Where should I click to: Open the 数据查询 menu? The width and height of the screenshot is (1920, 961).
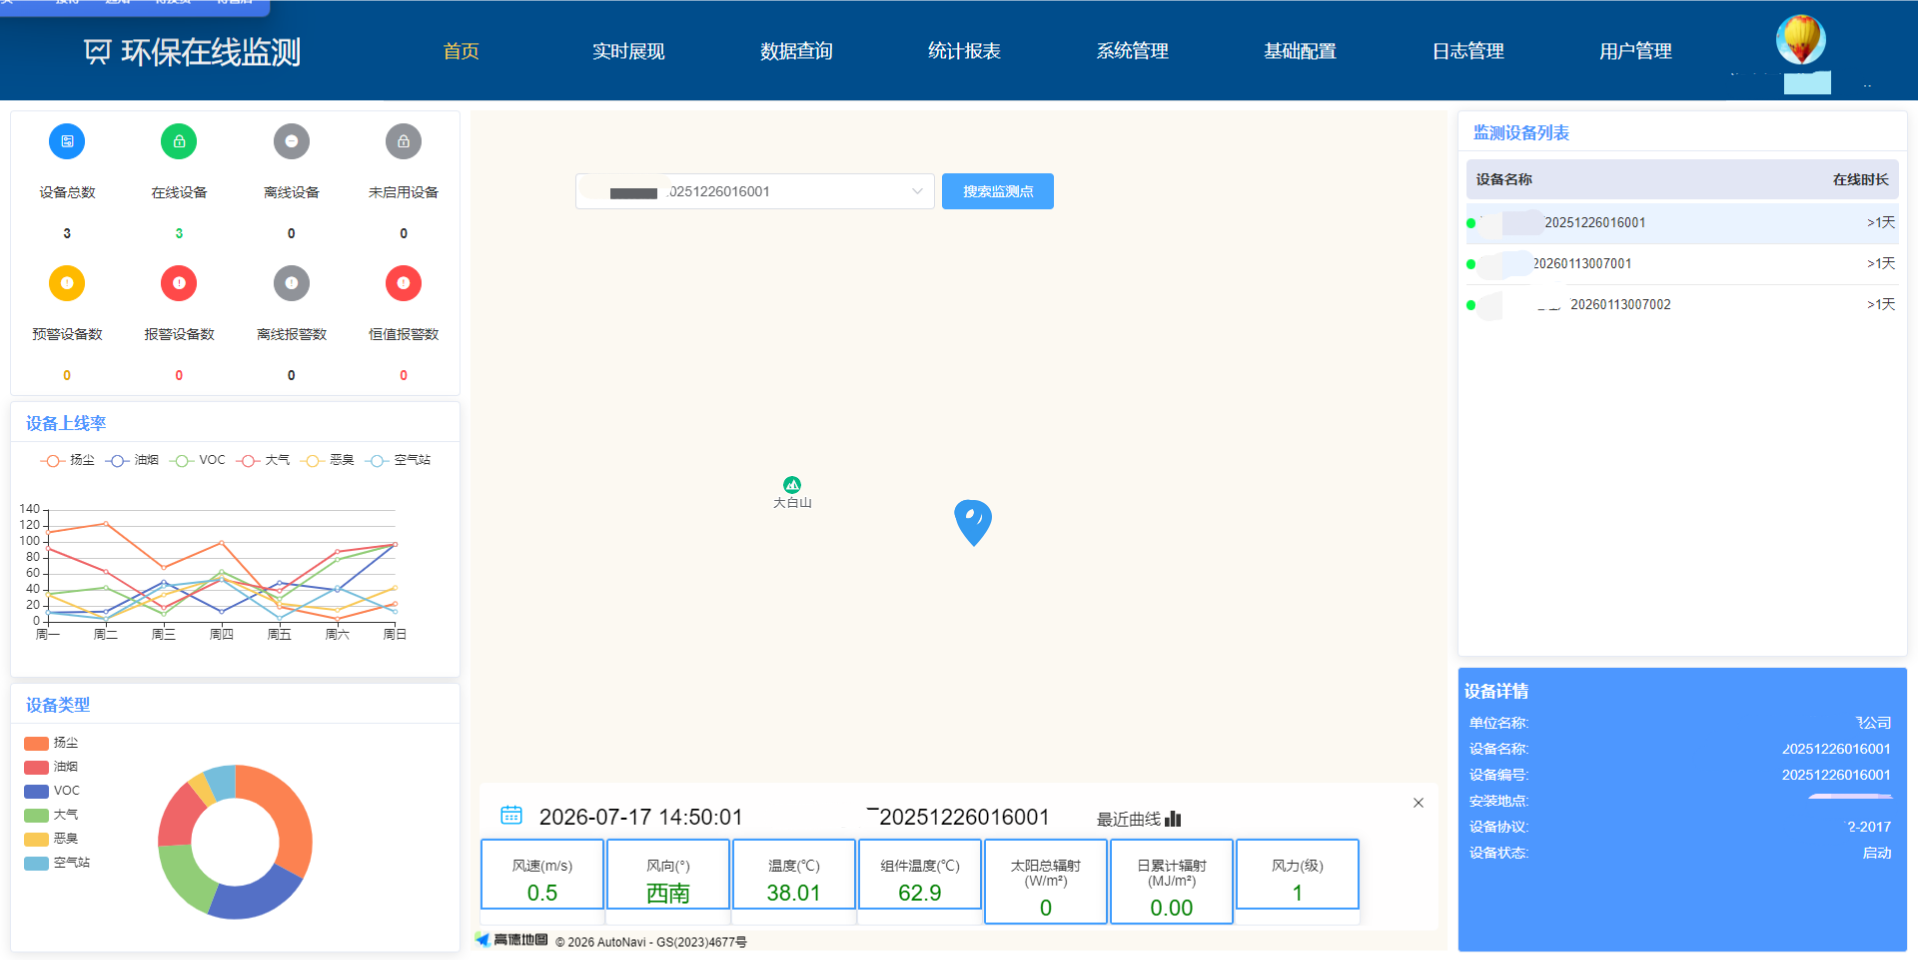(796, 51)
